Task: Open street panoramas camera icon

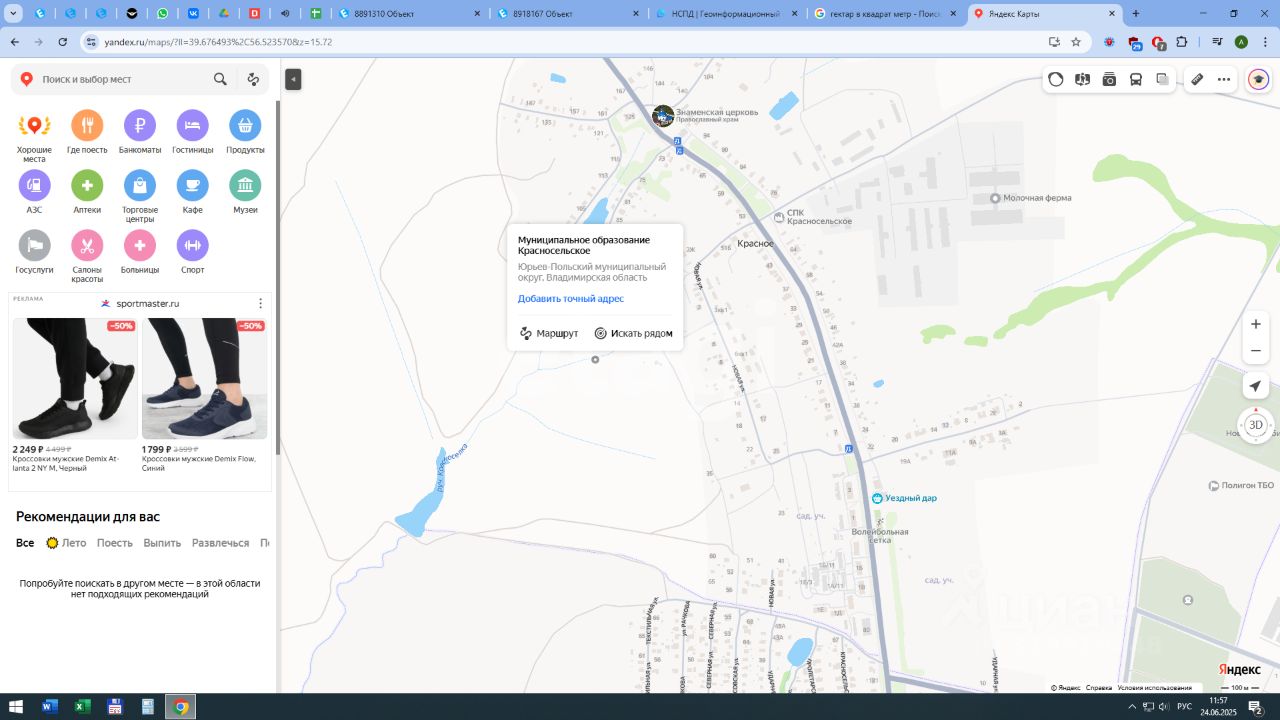Action: (x=1109, y=80)
